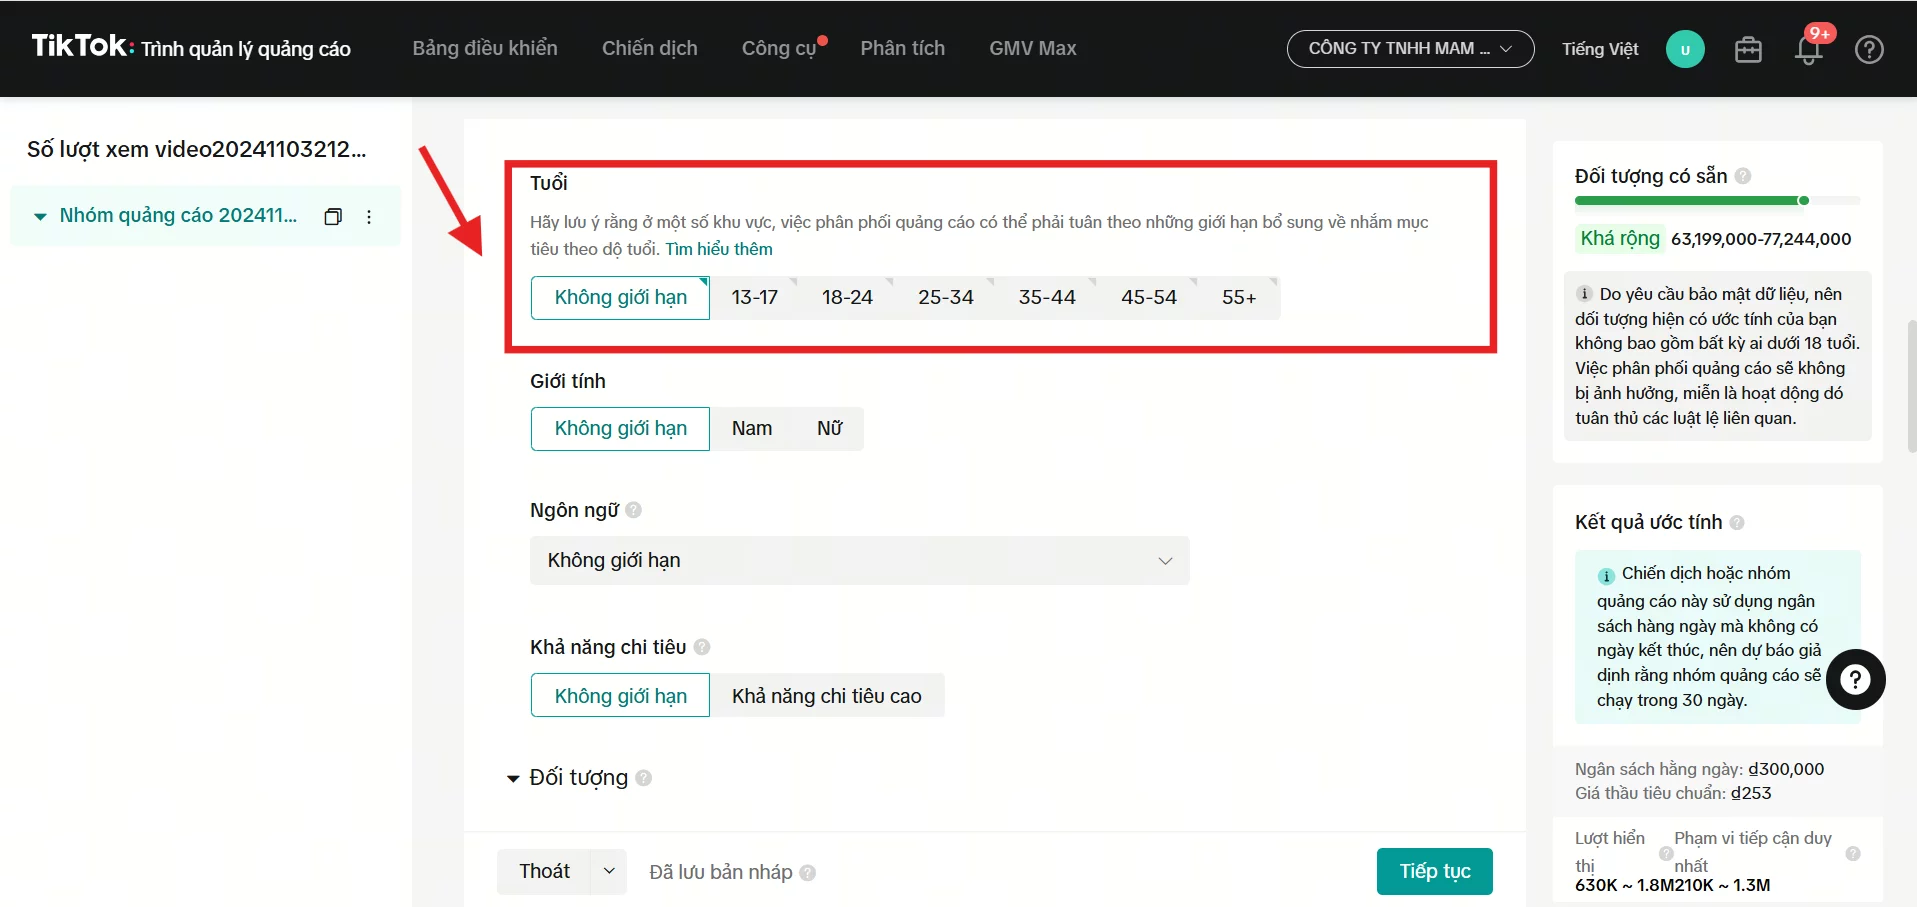Select spending power Không giới hạn
This screenshot has height=907, width=1917.
click(x=620, y=696)
